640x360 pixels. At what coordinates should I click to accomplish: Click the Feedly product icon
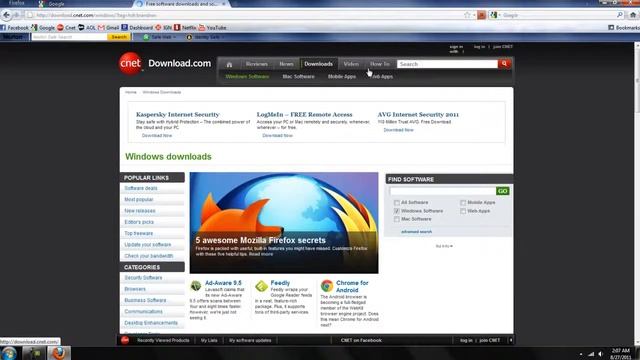pyautogui.click(x=261, y=286)
